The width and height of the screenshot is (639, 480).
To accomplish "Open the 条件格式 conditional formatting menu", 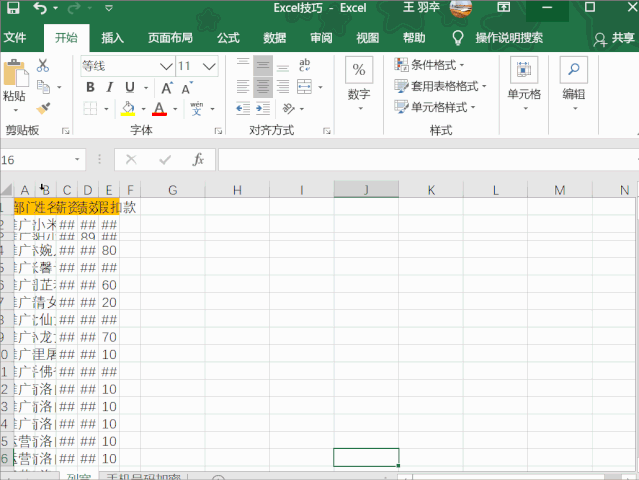I will pyautogui.click(x=430, y=64).
